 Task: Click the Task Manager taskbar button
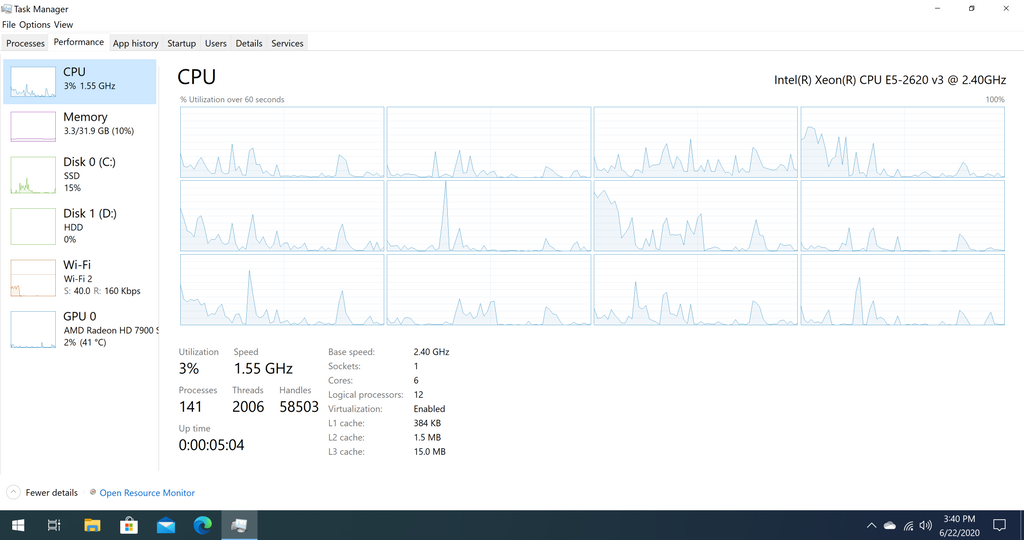[x=239, y=525]
